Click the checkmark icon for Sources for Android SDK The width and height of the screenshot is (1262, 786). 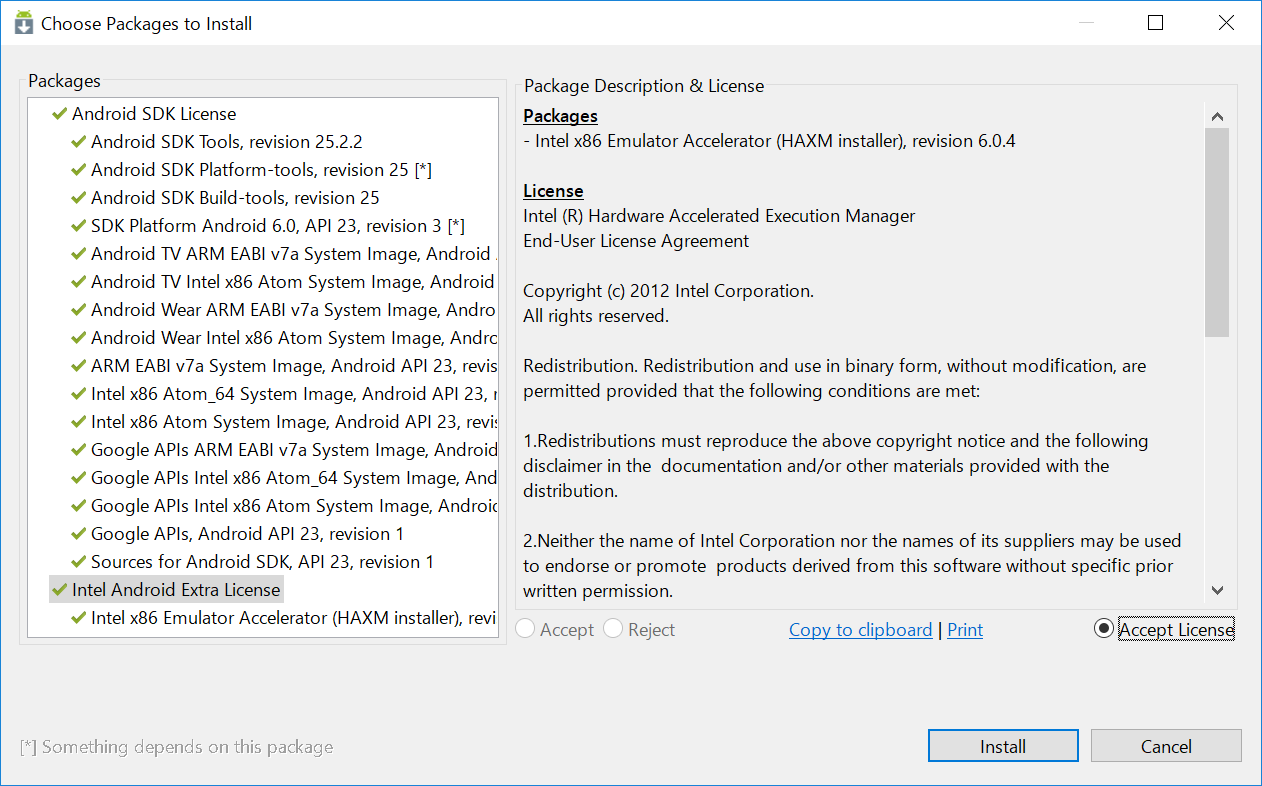[78, 562]
